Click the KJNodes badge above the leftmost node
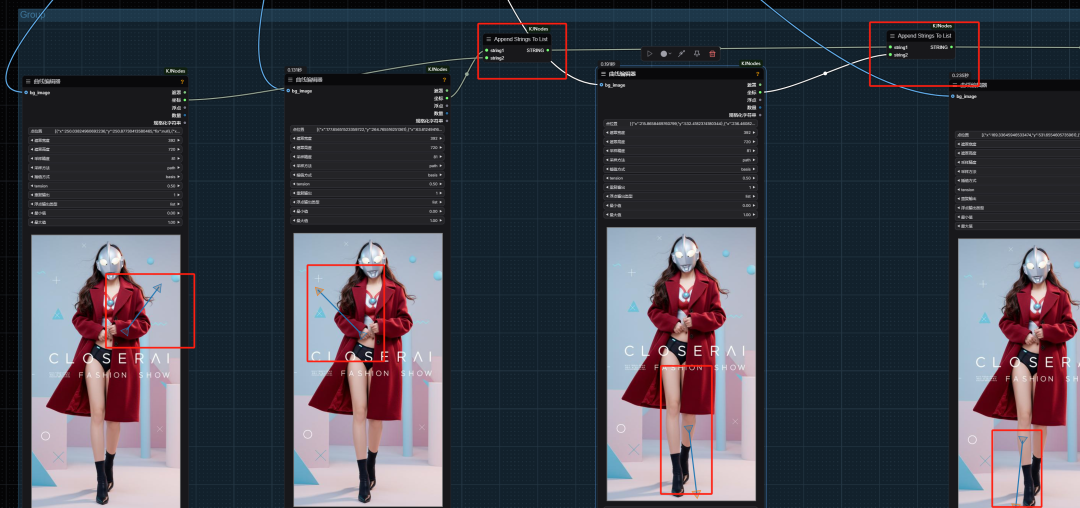This screenshot has height=508, width=1080. (176, 71)
